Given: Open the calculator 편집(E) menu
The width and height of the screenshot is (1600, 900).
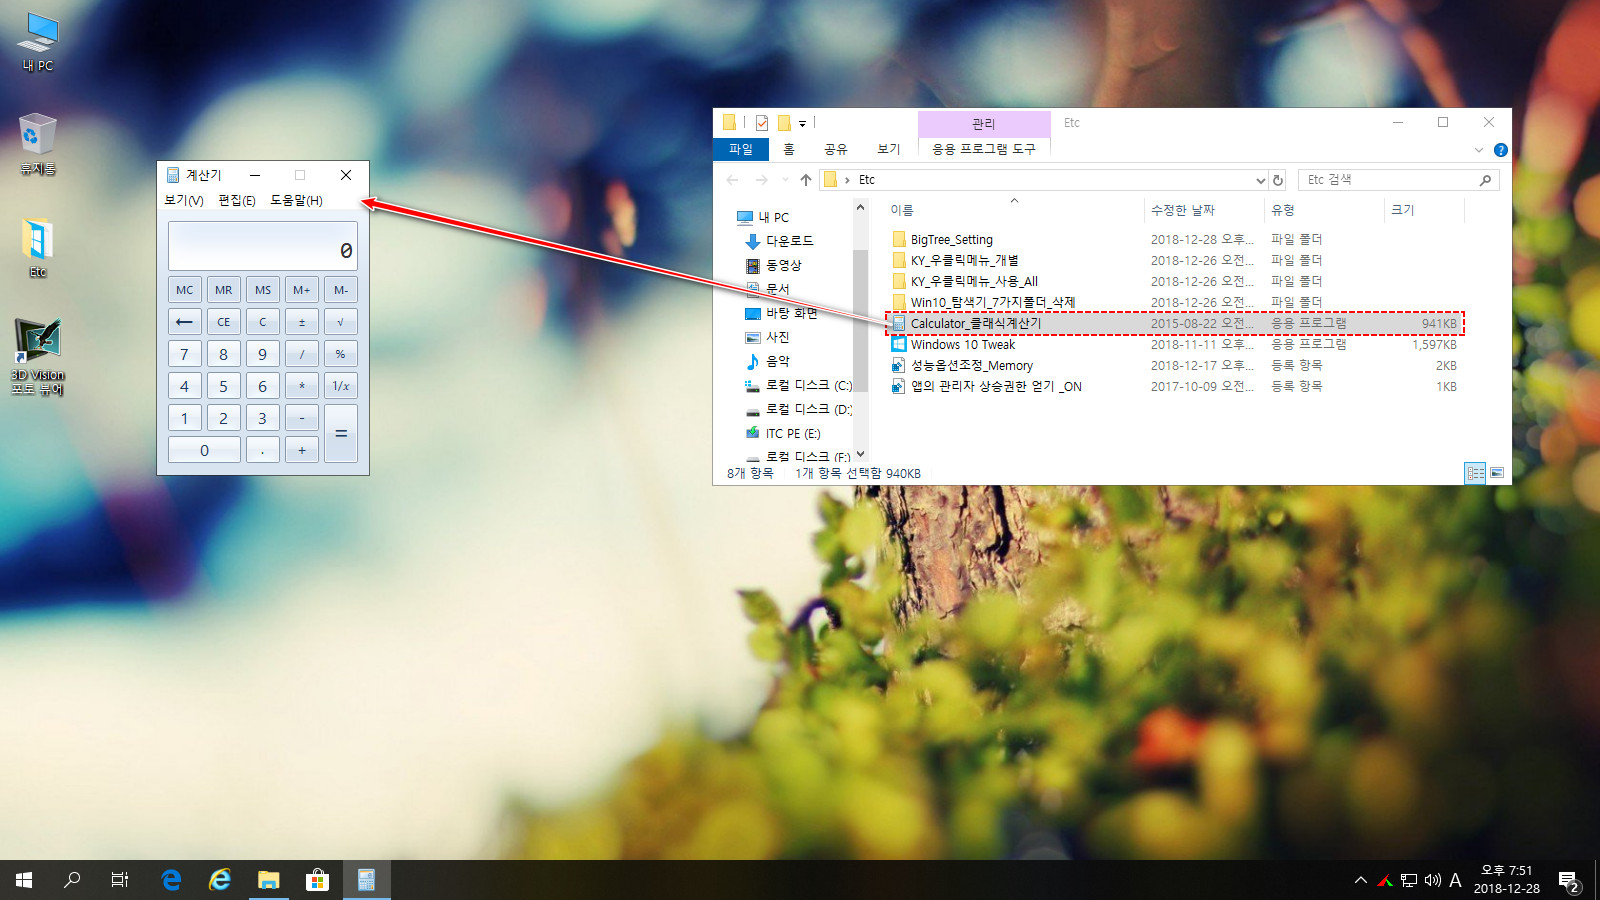Looking at the screenshot, I should 237,200.
